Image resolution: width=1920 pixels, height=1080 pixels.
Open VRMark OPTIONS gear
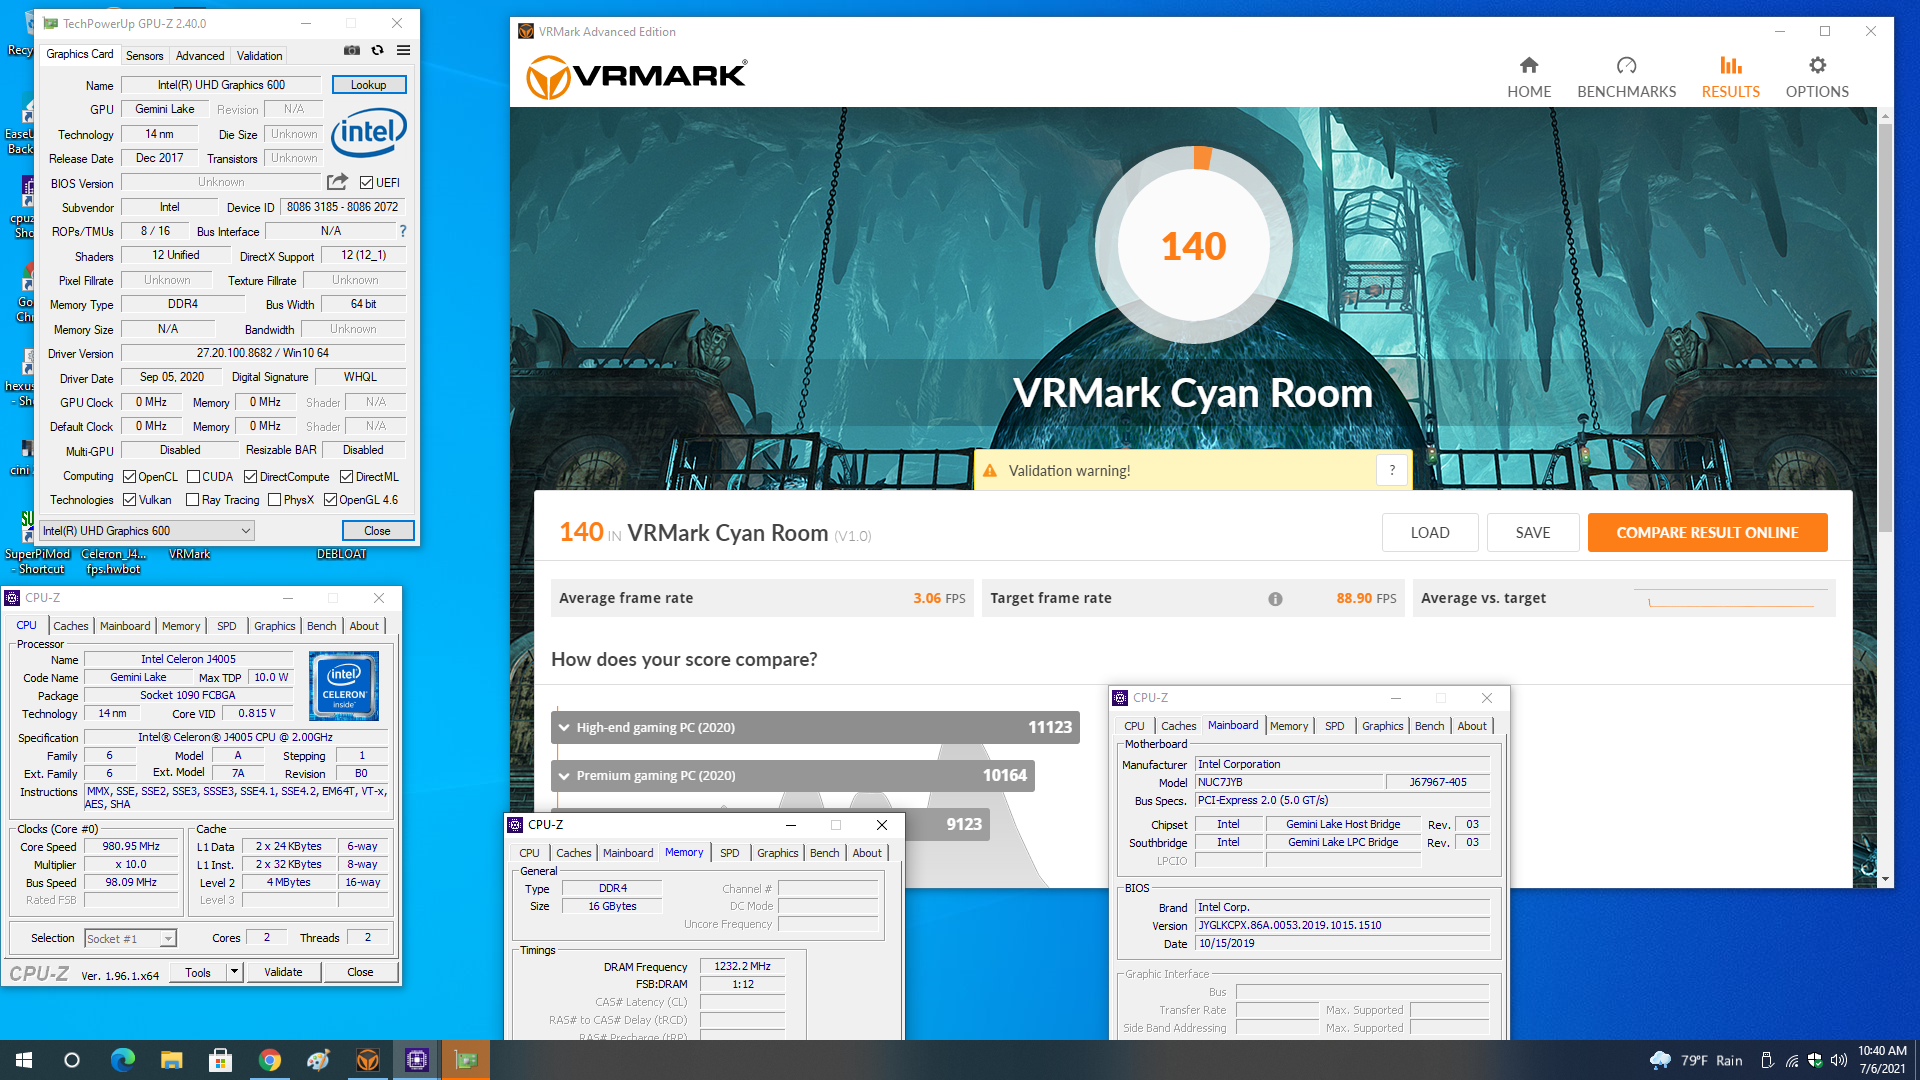click(x=1817, y=77)
